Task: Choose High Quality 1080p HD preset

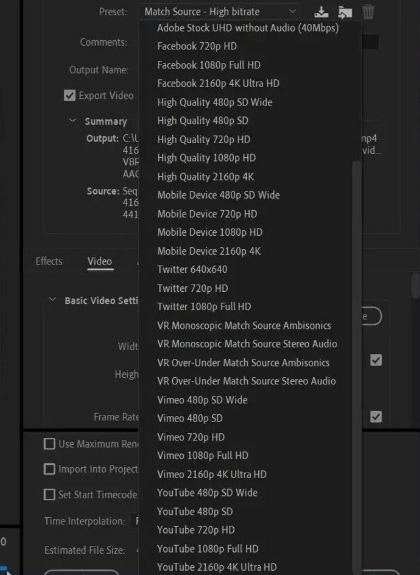Action: (x=207, y=158)
